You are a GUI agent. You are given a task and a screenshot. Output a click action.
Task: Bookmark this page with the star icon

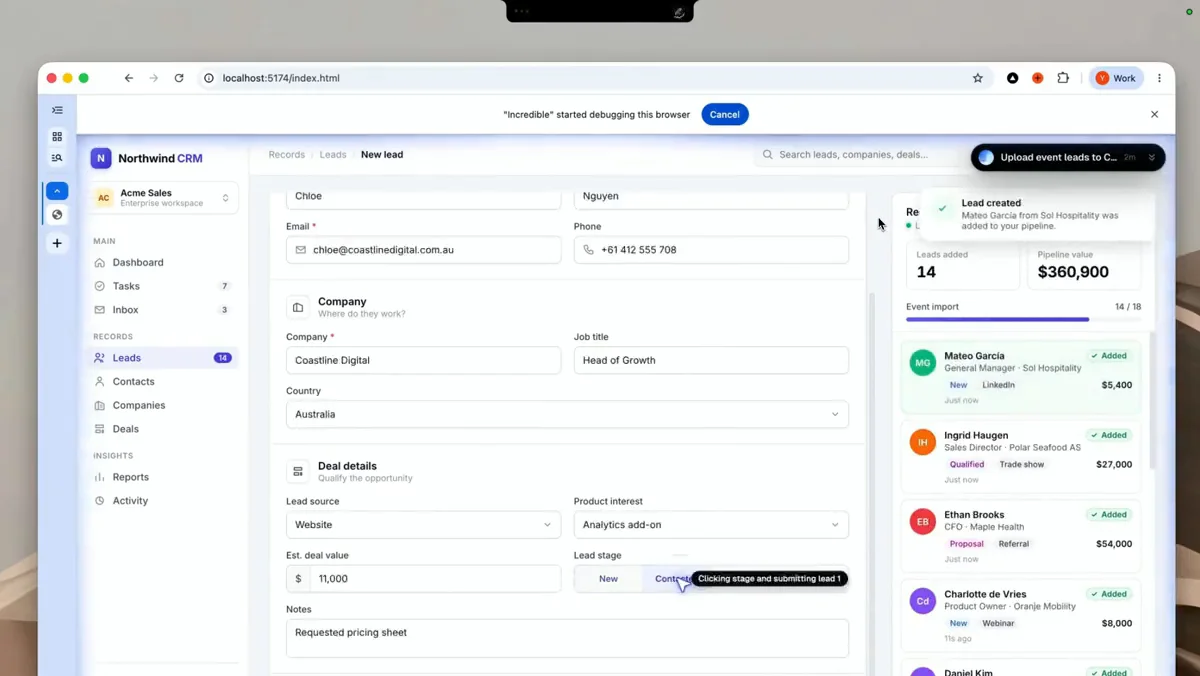pyautogui.click(x=978, y=78)
